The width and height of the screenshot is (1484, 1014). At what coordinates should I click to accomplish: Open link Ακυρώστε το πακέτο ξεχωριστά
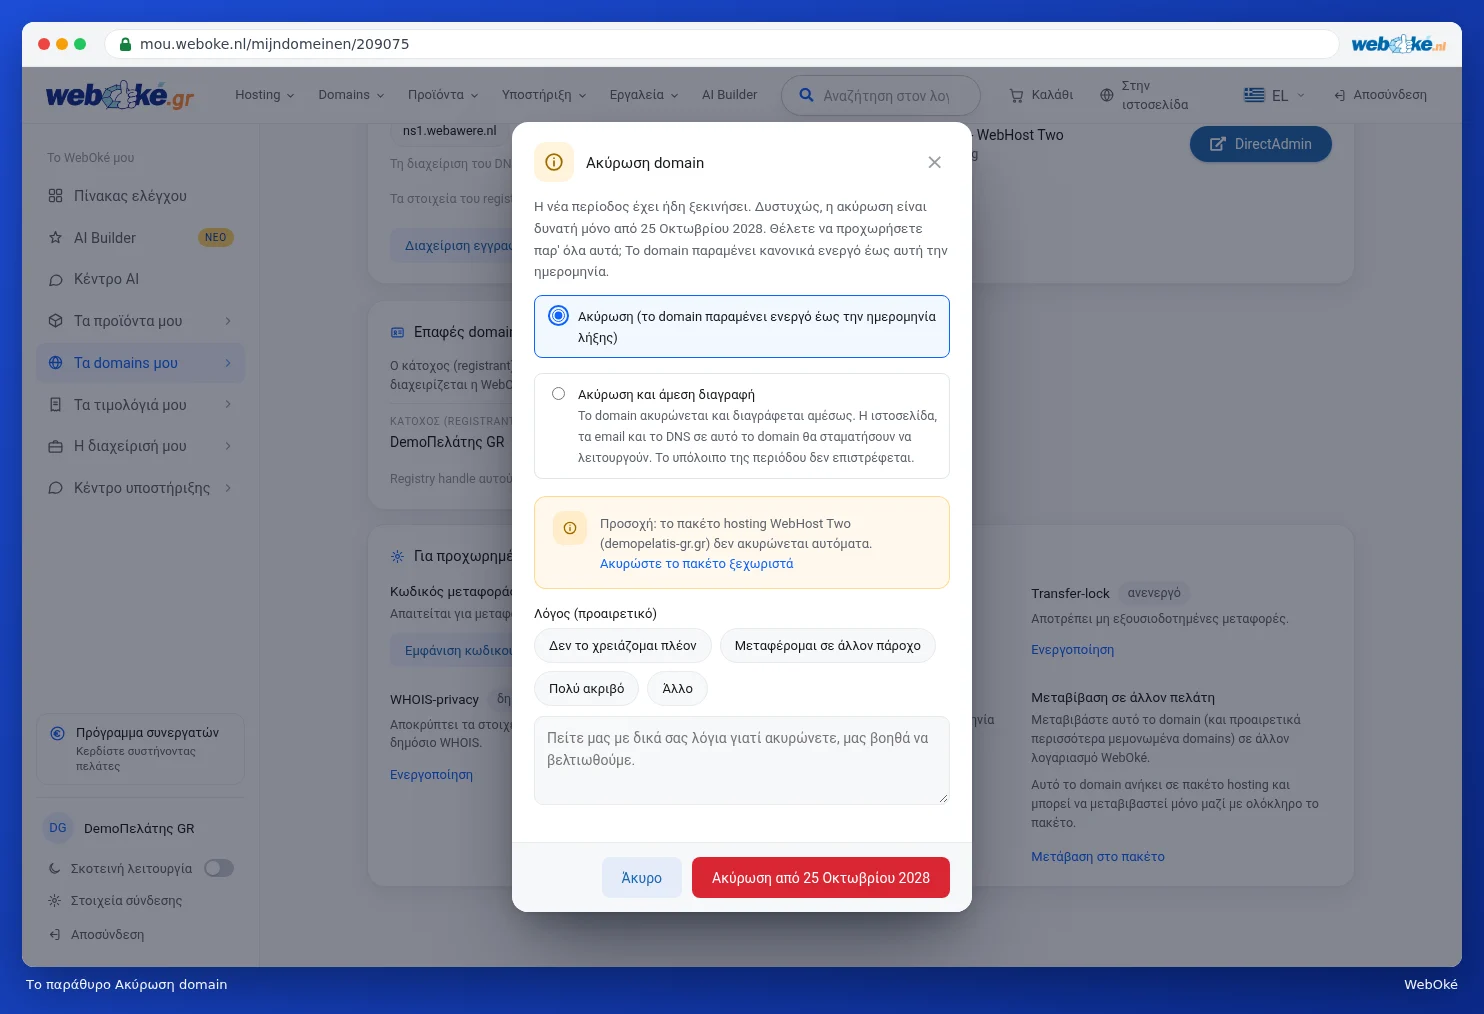697,564
